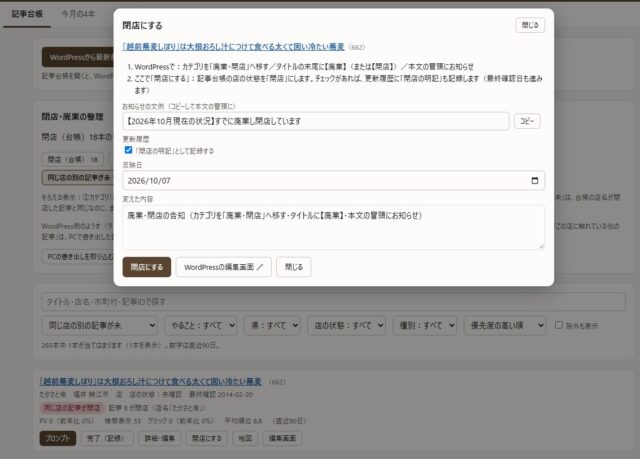Click the 同じ店の記事が閉店 red badge
Viewport: 640px width, 459px height.
click(x=72, y=408)
